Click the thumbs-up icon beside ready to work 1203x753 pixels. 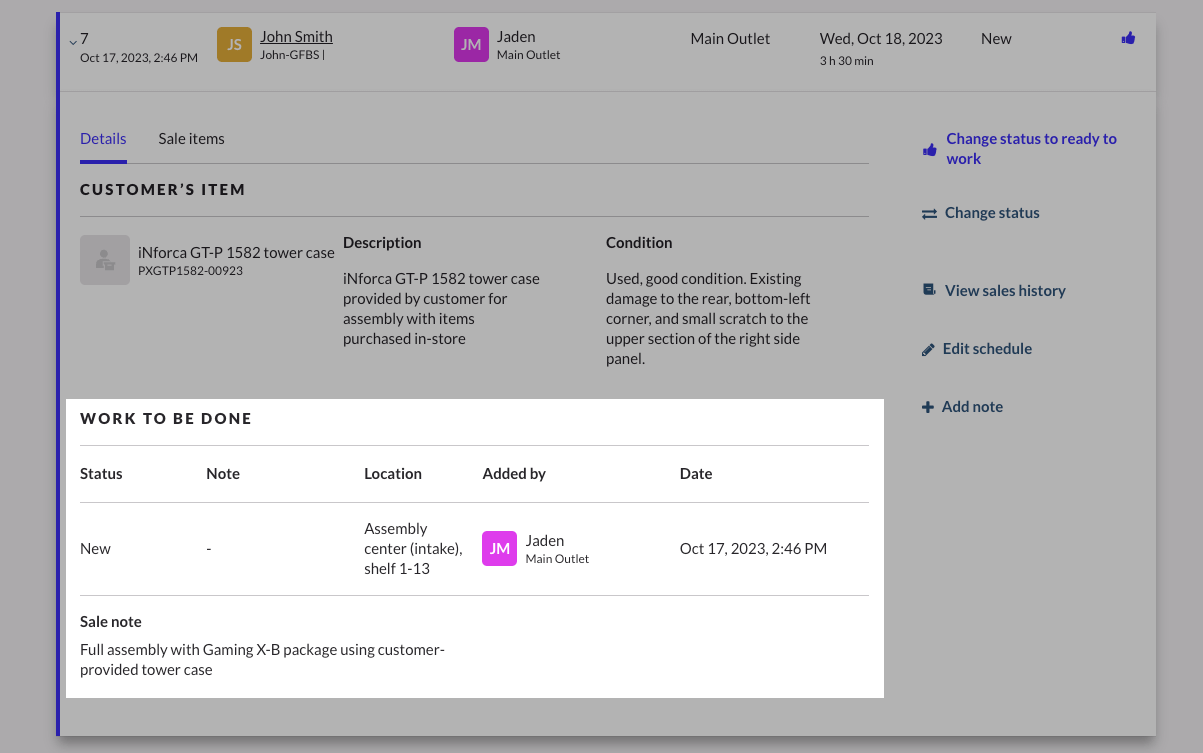(x=930, y=150)
